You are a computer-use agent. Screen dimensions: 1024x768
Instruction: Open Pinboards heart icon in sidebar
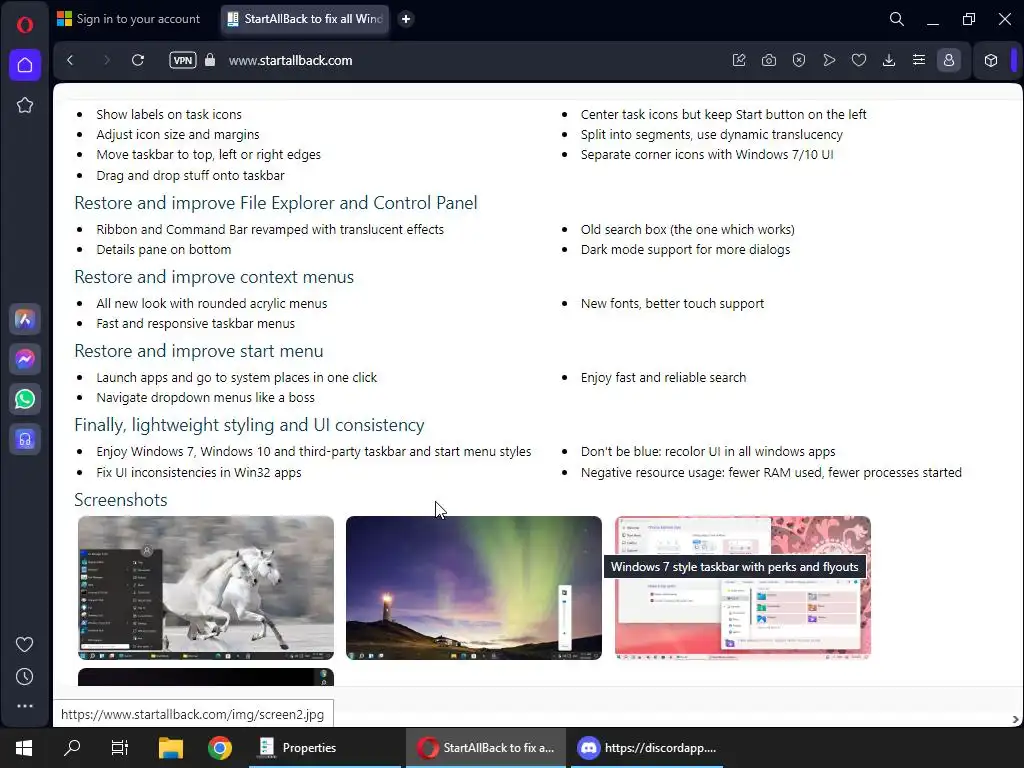click(x=25, y=645)
